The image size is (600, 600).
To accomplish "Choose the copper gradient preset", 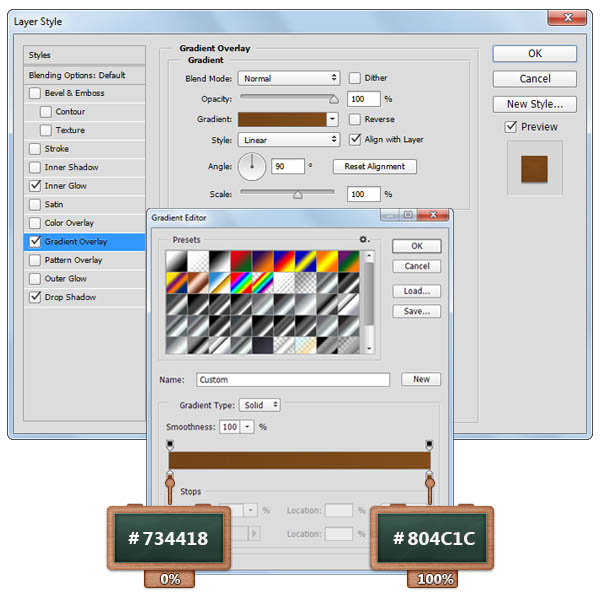I will point(198,283).
